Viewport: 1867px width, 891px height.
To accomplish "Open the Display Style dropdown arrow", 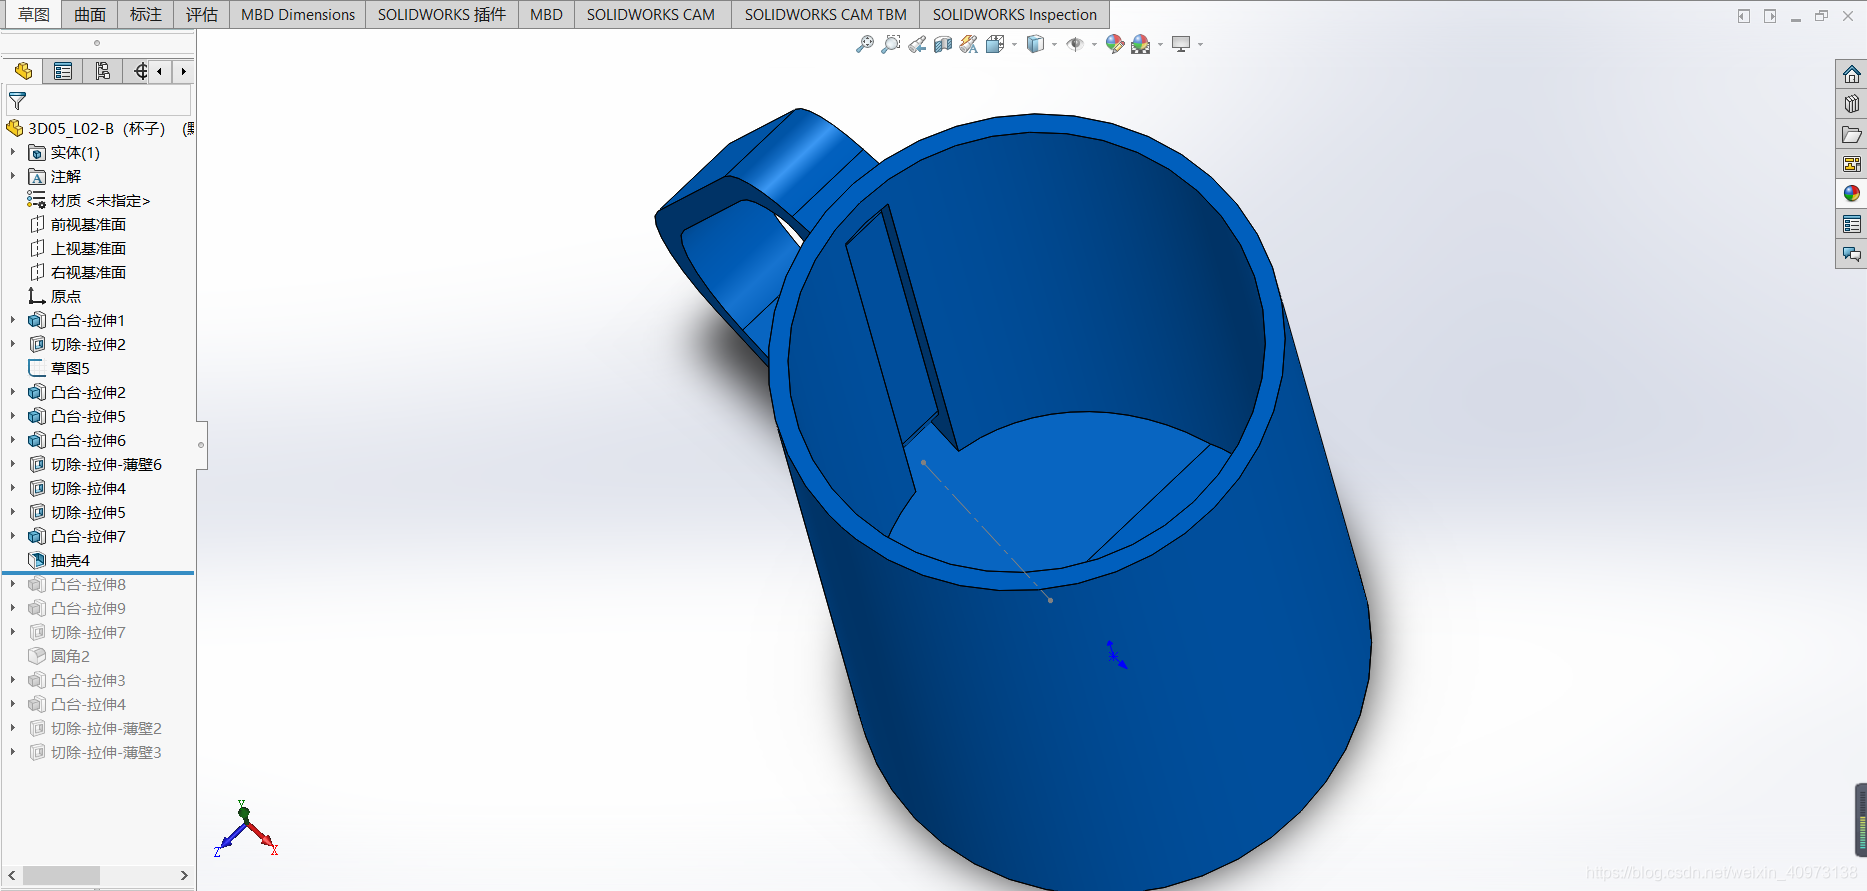I will pos(1054,44).
